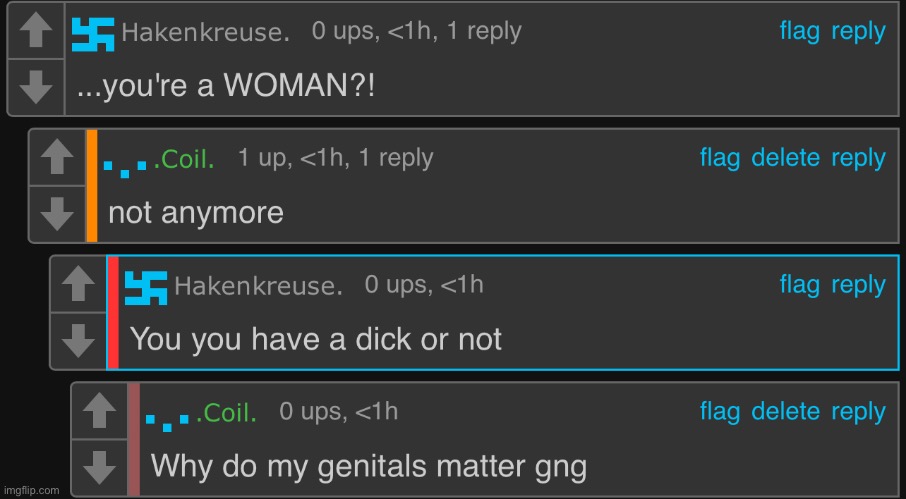Screen dimensions: 906x499
Task: Upvote the highlighted blue-bordered comment
Action: pos(78,285)
